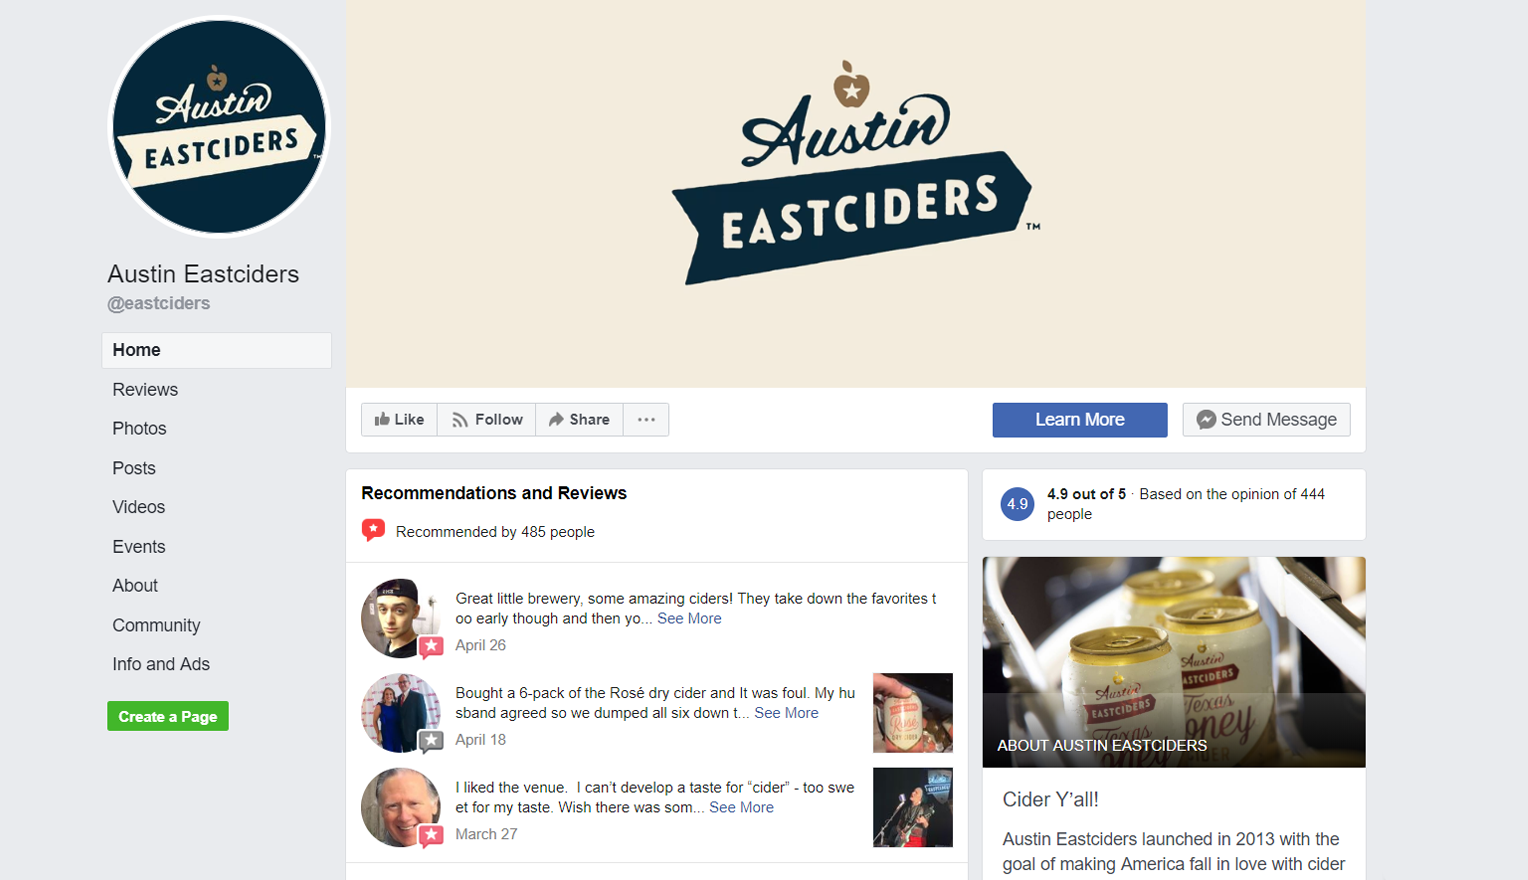Go to the Reviews section in sidebar
This screenshot has height=880, width=1528.
coord(145,390)
